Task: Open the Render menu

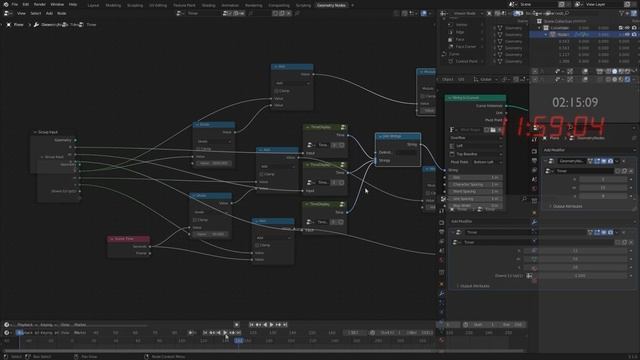Action: point(40,4)
